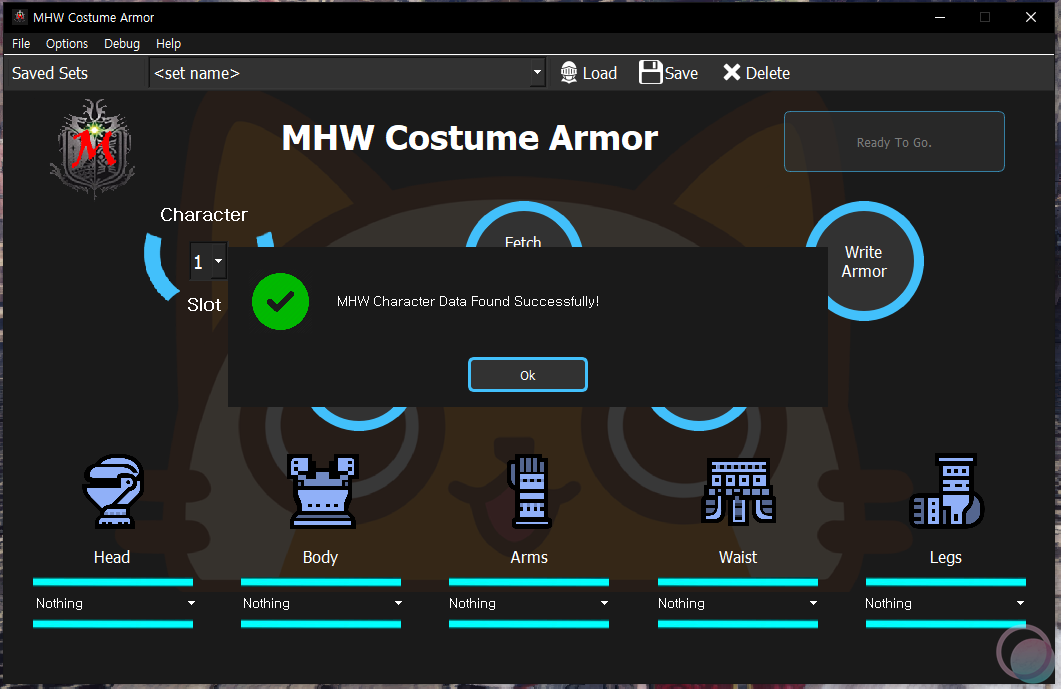This screenshot has height=689, width=1061.
Task: Click the Legs label text
Action: 945,557
